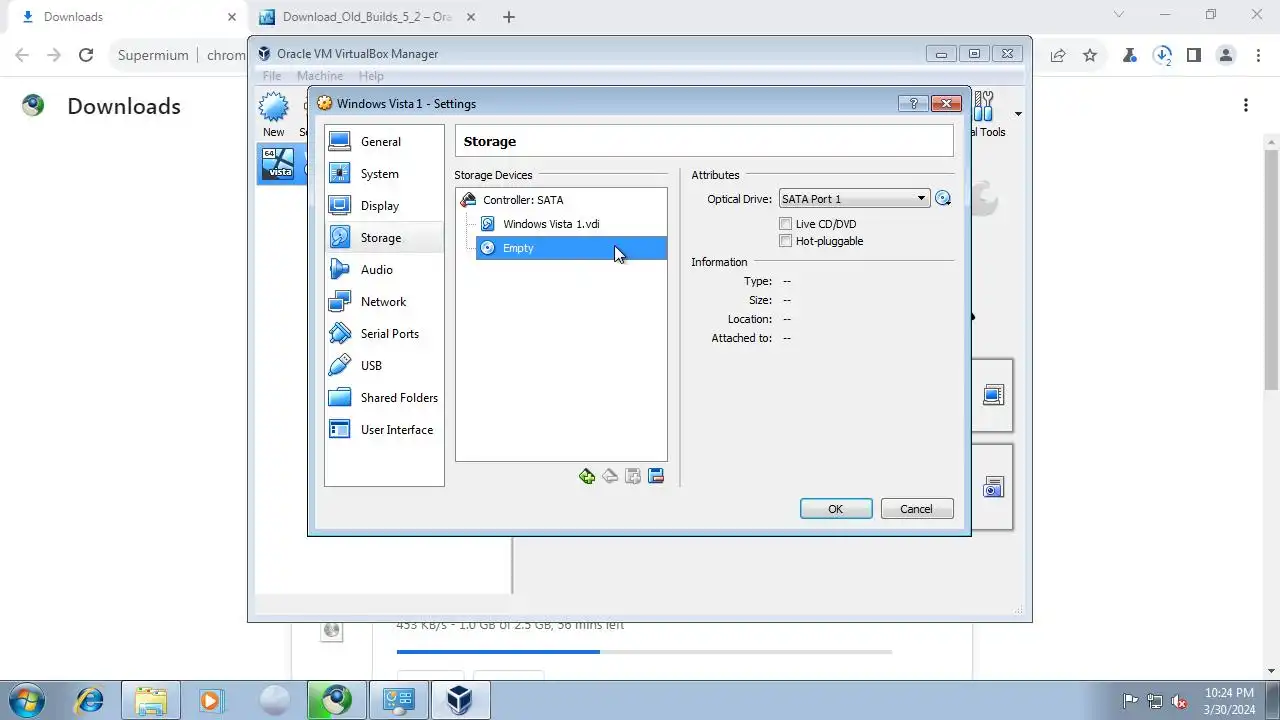Open the Optical Drive port dropdown

pos(854,199)
